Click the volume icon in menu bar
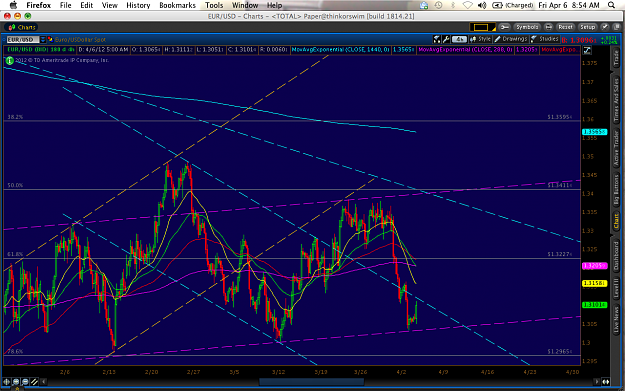 (482, 5)
